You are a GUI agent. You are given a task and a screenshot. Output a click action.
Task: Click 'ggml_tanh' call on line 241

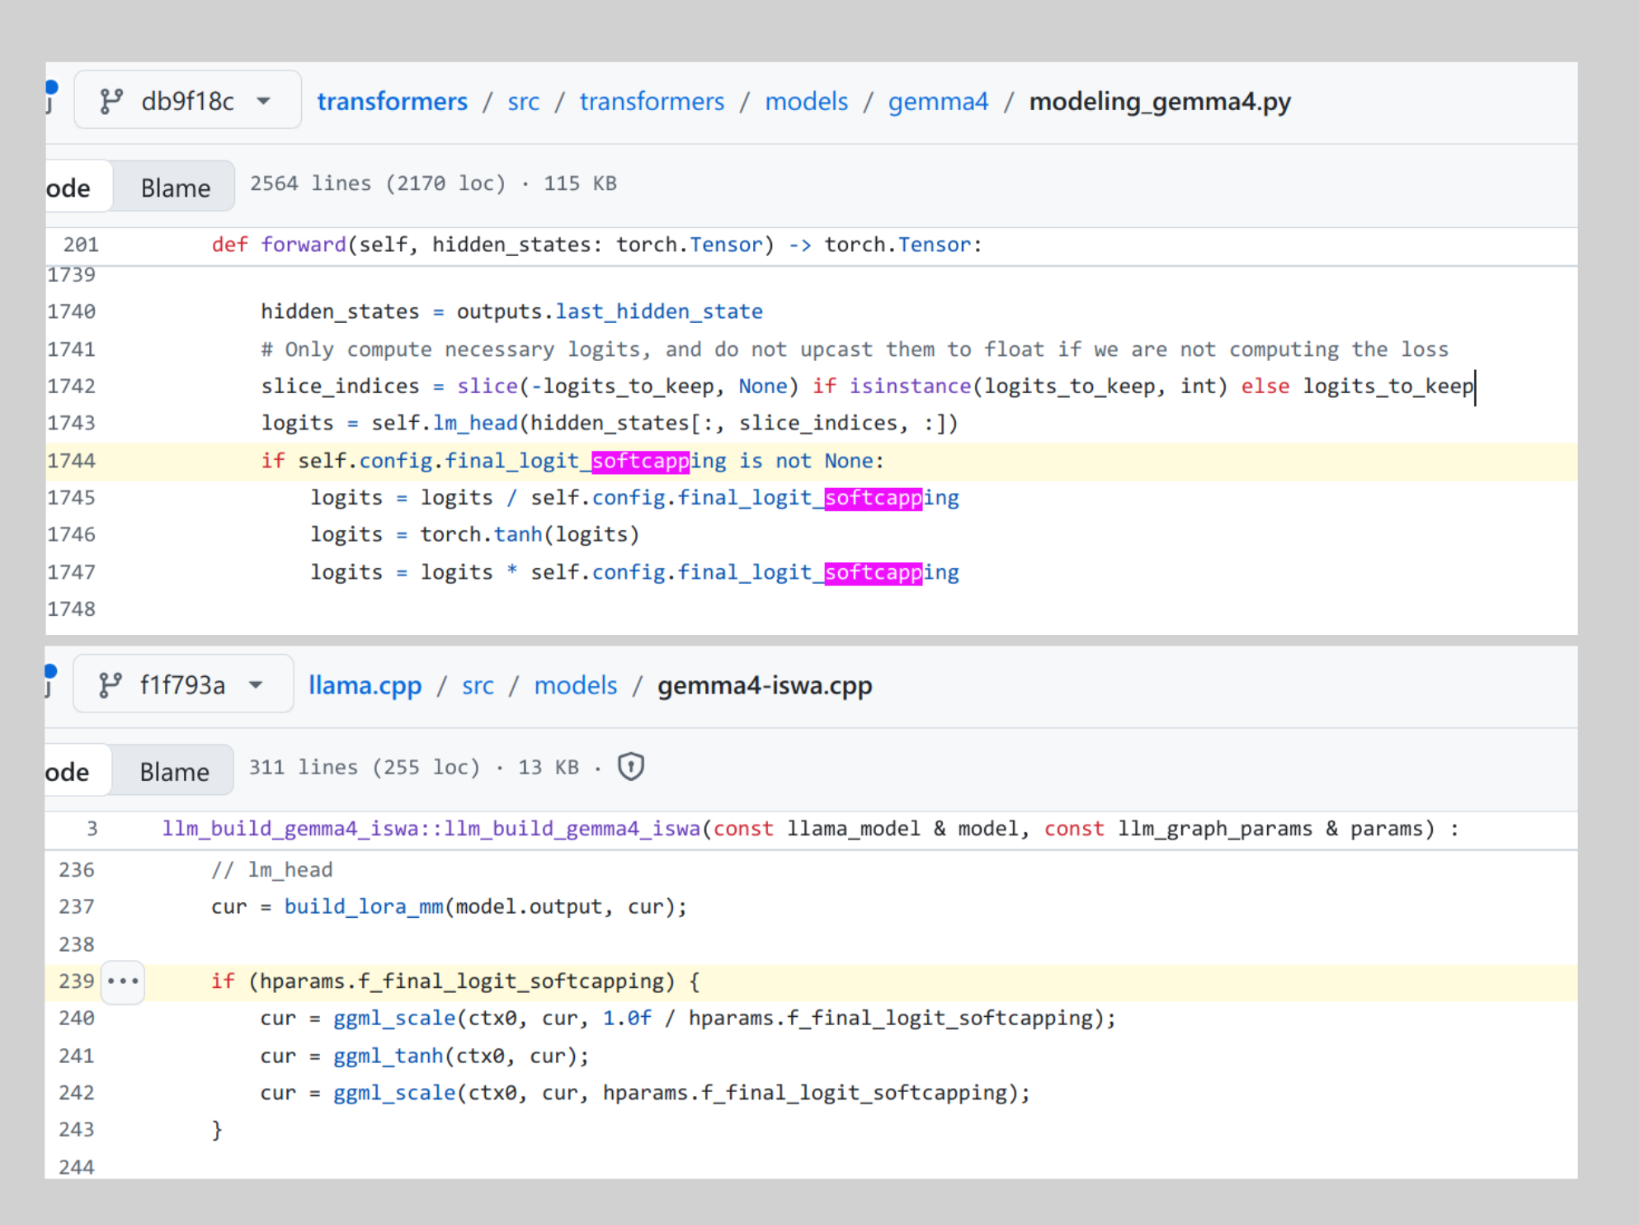coord(388,1056)
